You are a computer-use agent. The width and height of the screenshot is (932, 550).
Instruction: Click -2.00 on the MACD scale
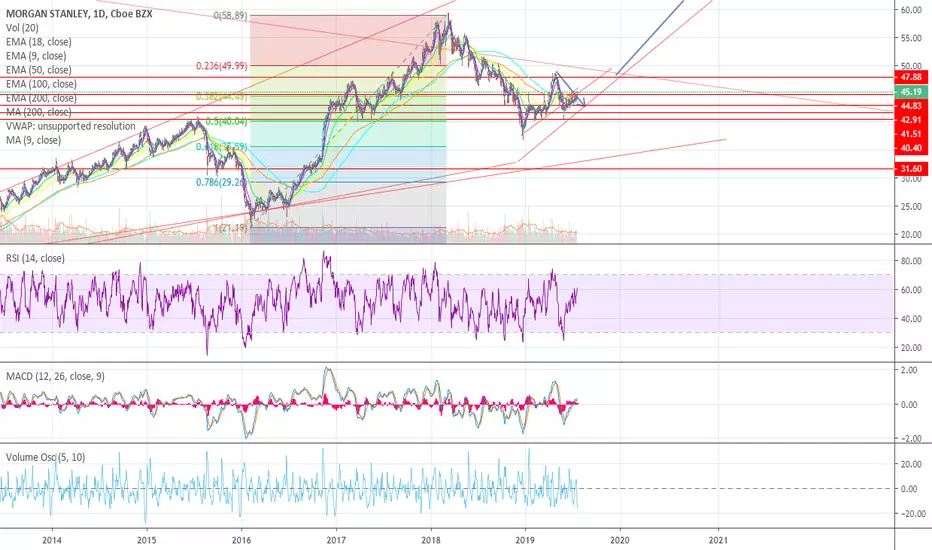pyautogui.click(x=911, y=438)
